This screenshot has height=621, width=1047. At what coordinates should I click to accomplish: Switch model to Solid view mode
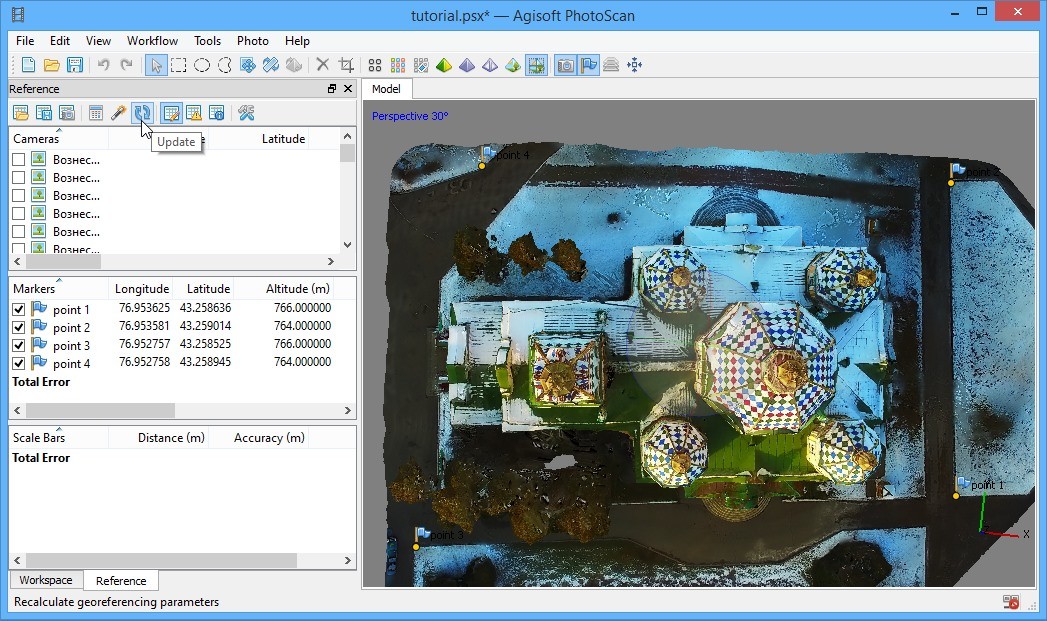(467, 65)
